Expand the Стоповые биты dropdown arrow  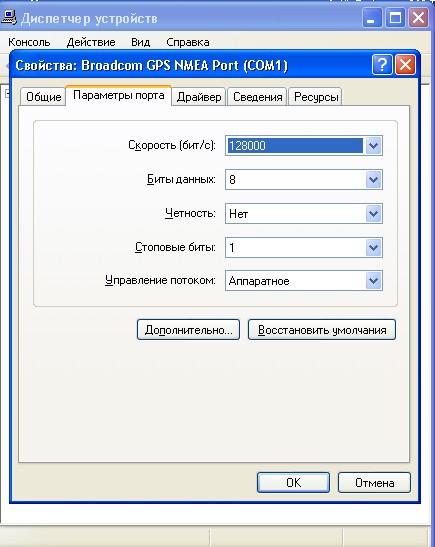(x=373, y=248)
